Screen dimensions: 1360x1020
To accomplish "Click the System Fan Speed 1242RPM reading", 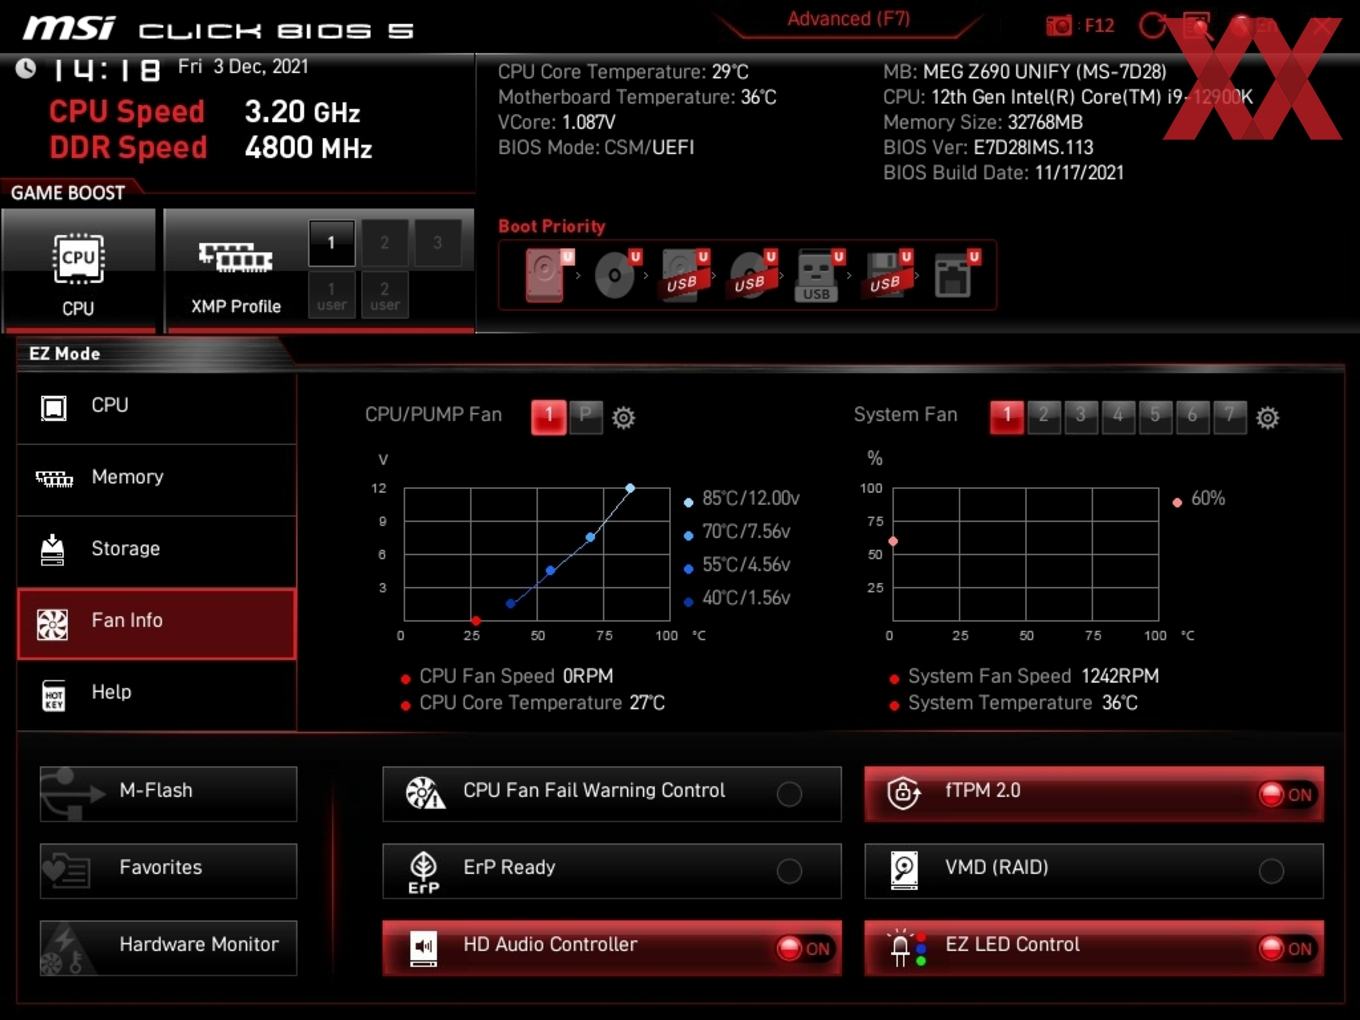I will click(x=1024, y=676).
